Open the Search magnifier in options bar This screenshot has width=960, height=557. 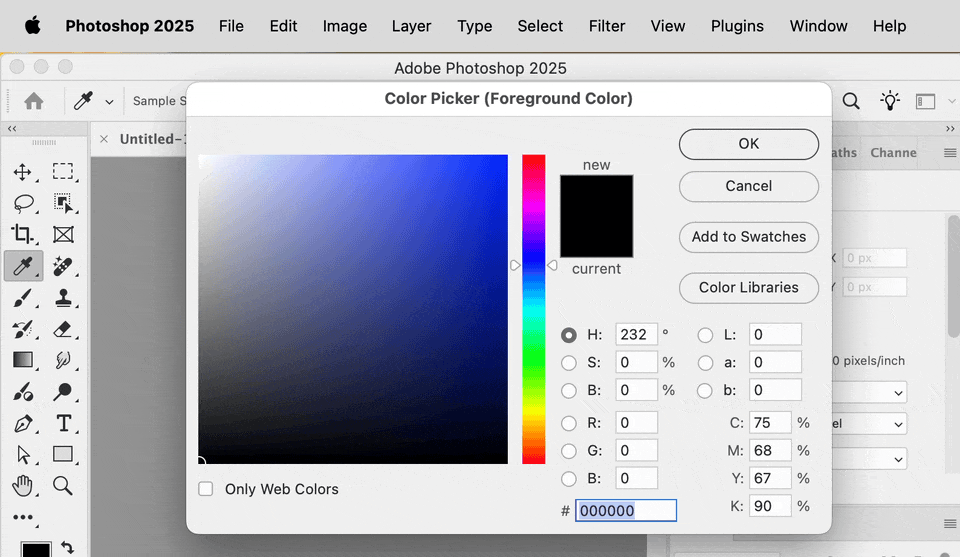pos(851,101)
